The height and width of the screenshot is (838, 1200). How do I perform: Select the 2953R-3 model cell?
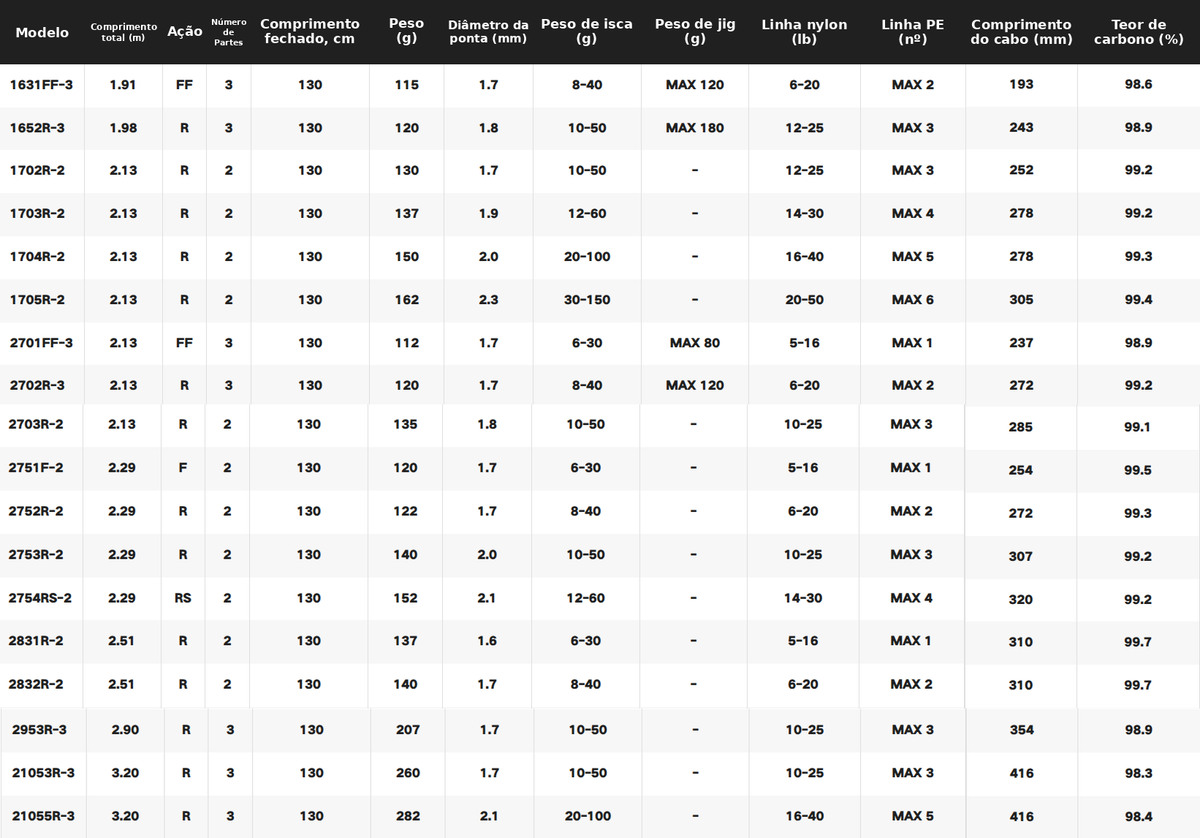(40, 730)
